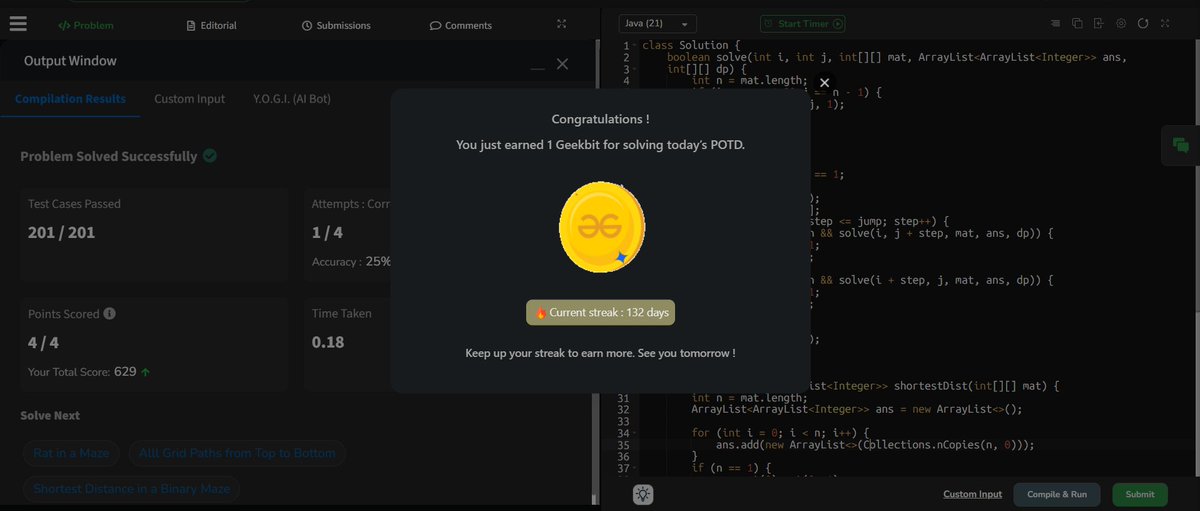This screenshot has width=1200, height=511.
Task: Open Shortest Distance in a Binary Maze
Action: pos(131,489)
